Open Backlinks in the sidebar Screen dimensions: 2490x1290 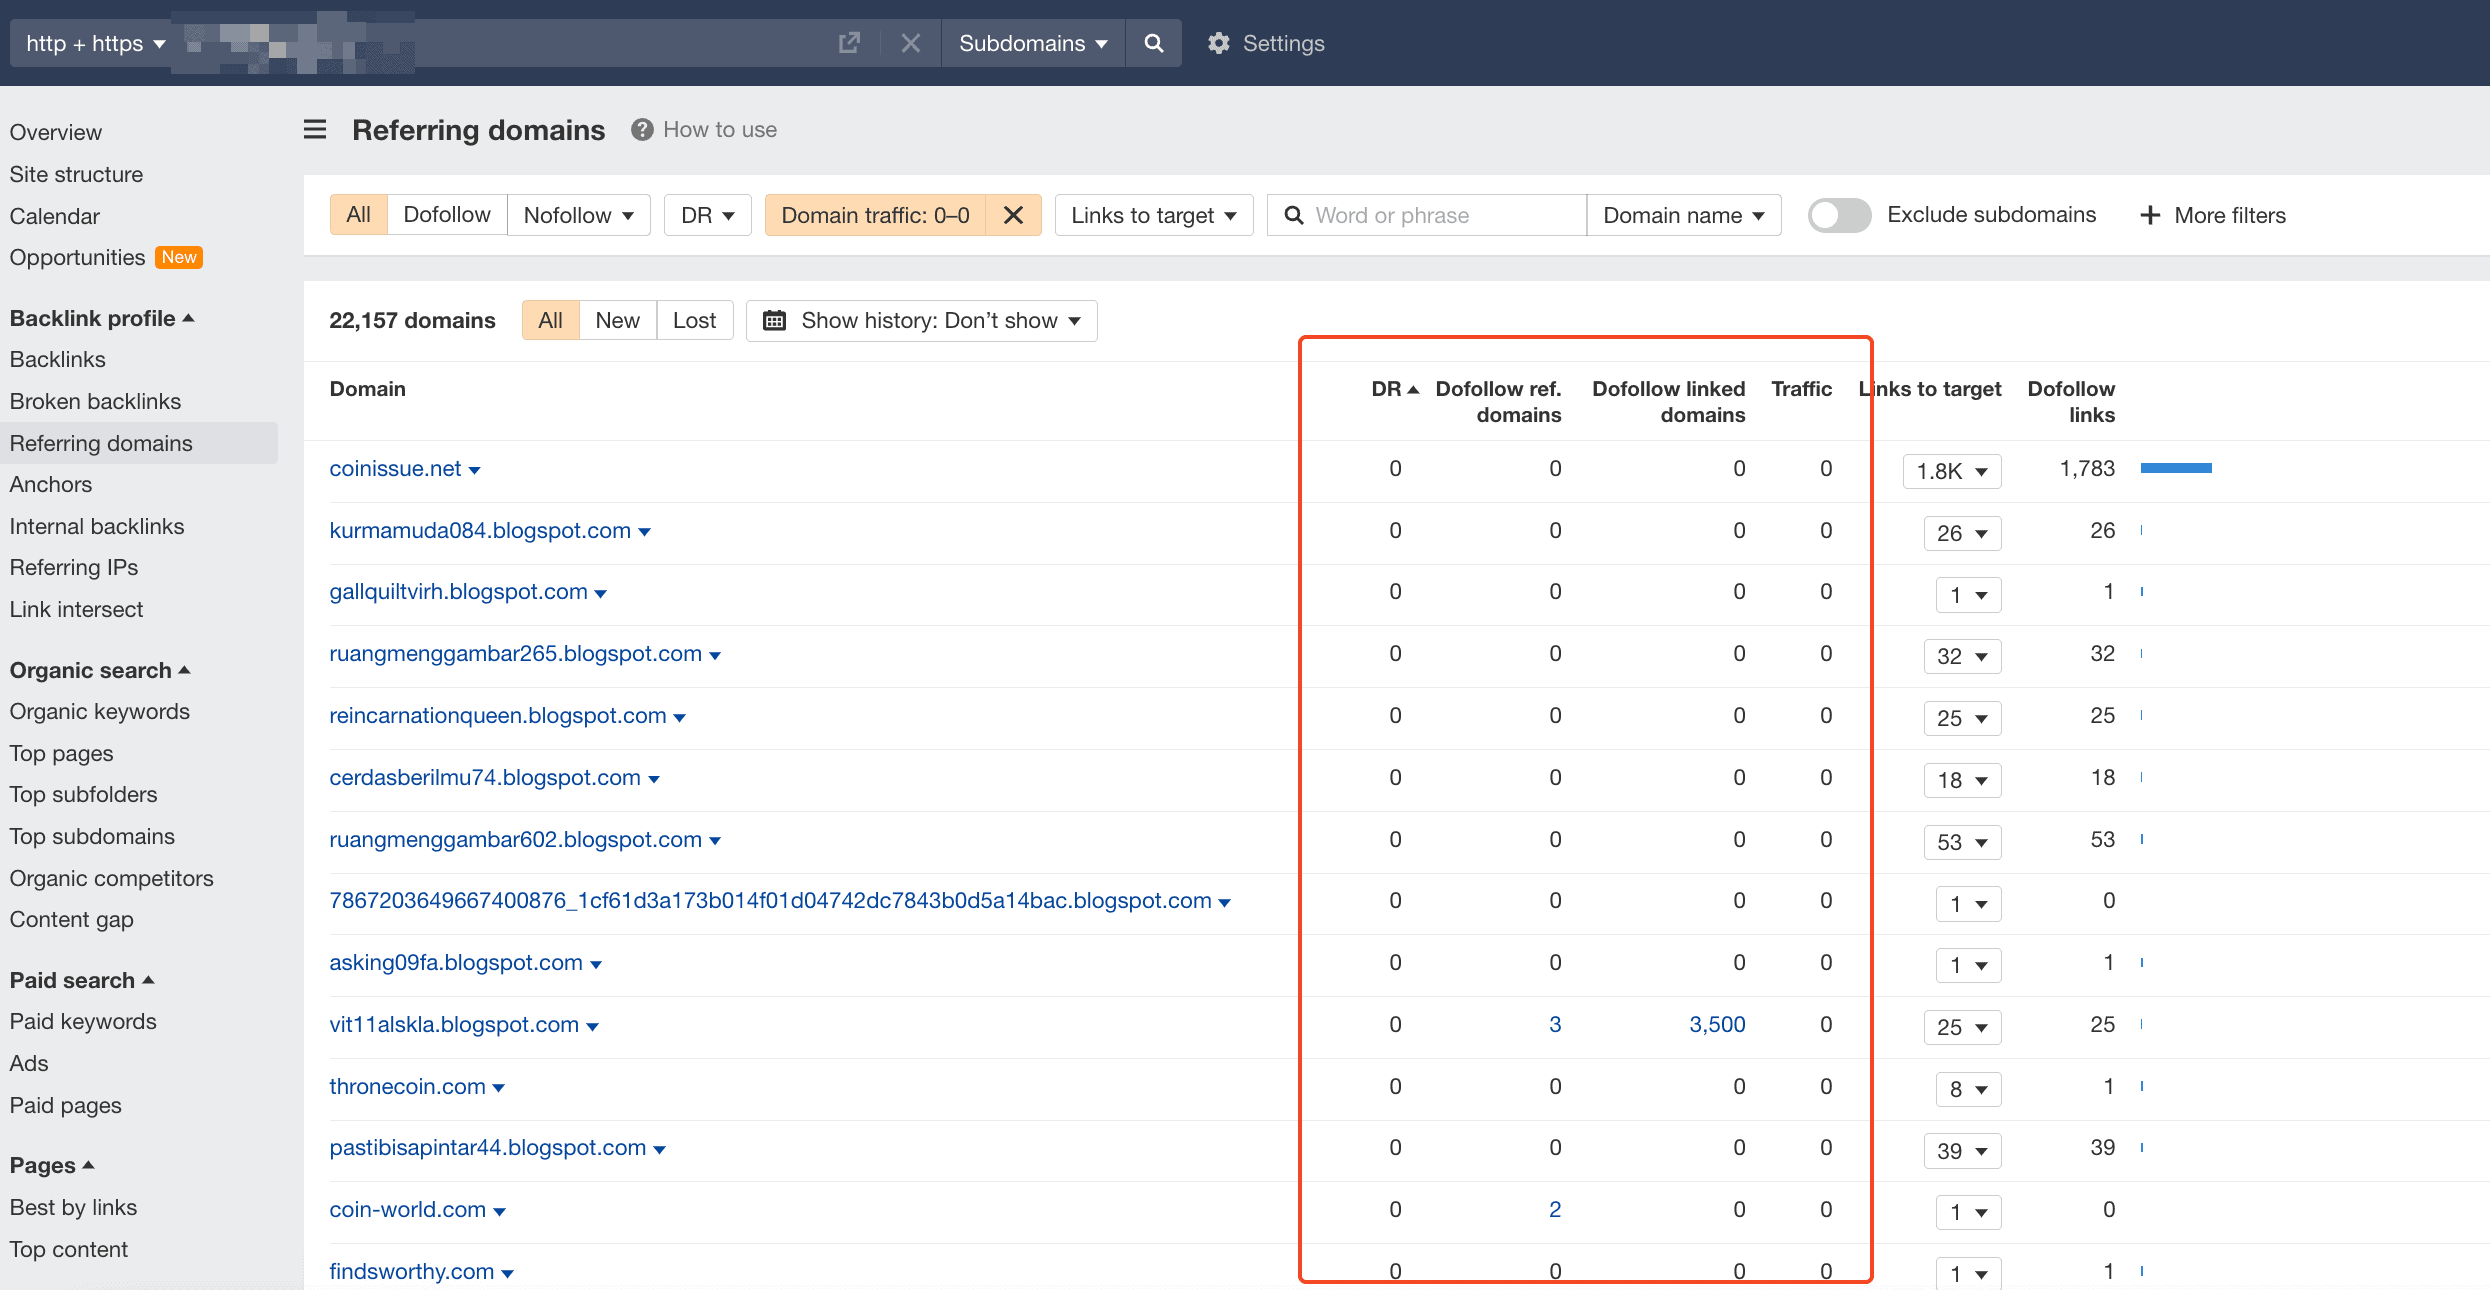(58, 359)
